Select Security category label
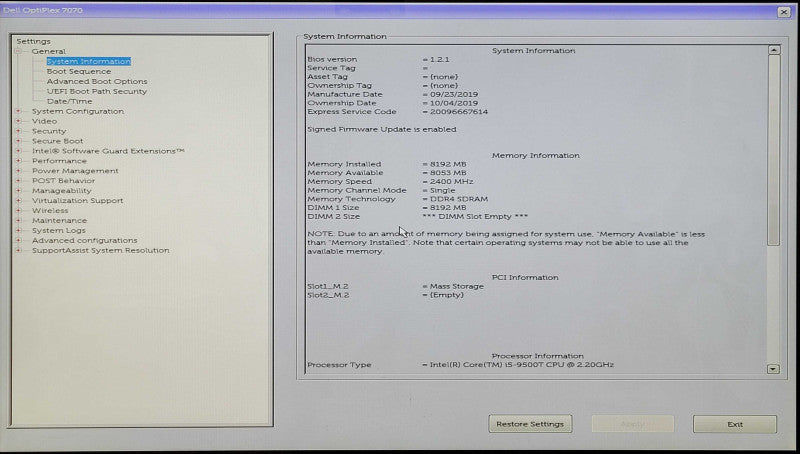800x454 pixels. pos(49,131)
